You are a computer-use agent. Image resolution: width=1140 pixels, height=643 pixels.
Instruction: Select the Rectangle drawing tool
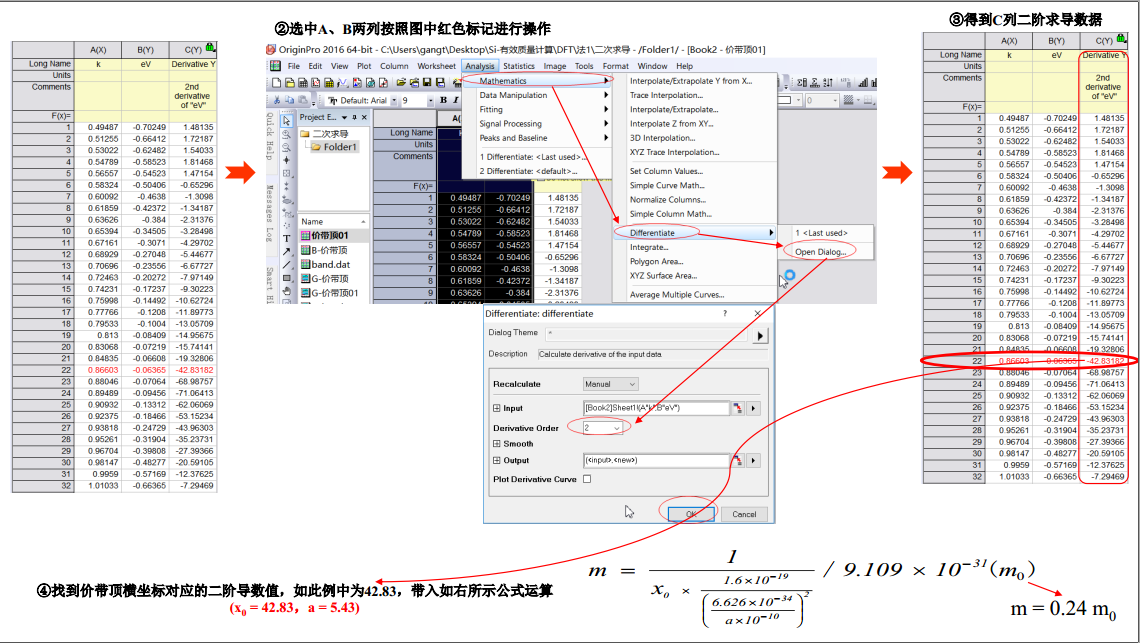(286, 278)
